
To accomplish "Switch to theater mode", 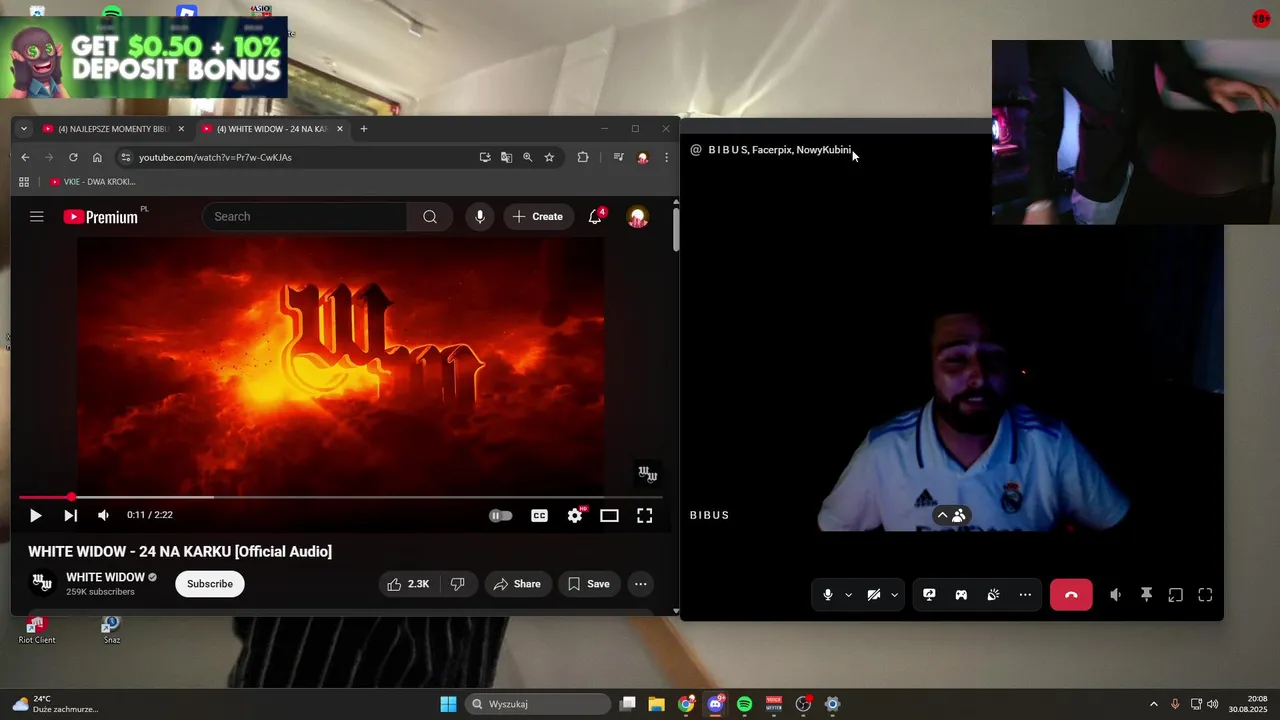I will (609, 515).
